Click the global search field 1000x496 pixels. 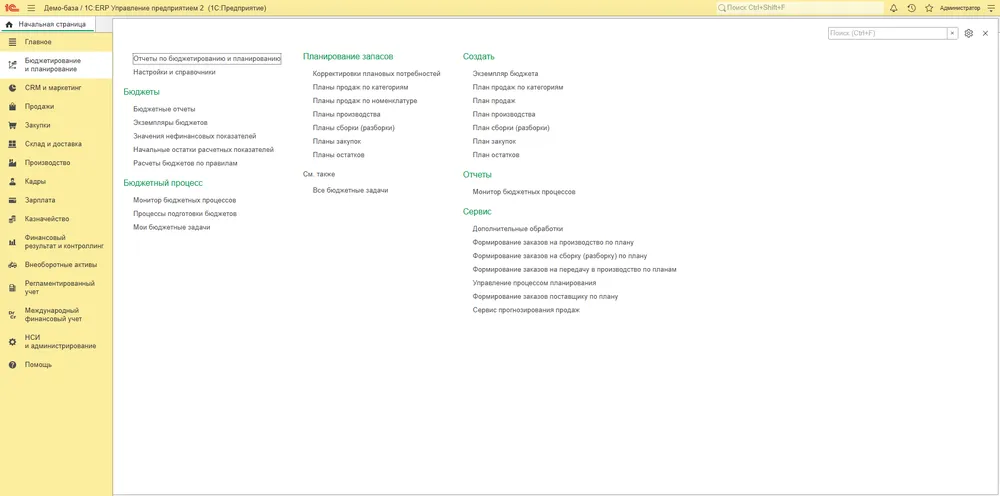tap(800, 8)
